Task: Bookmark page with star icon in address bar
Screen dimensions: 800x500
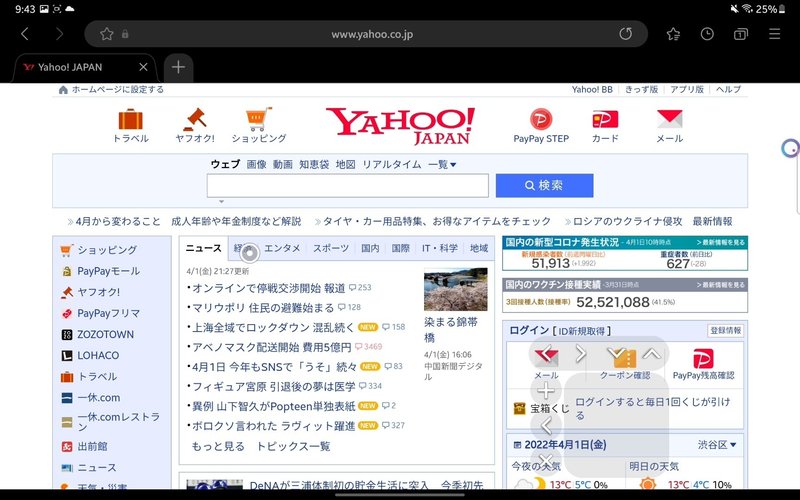Action: pyautogui.click(x=107, y=34)
